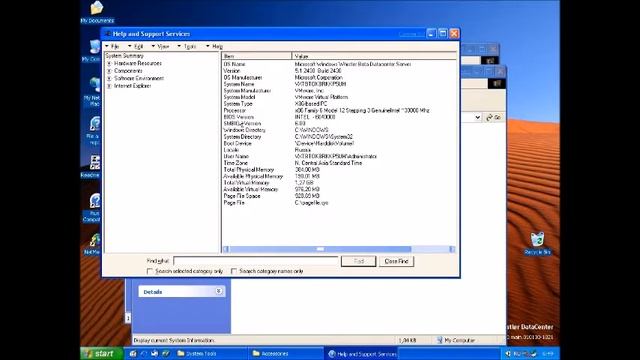Image resolution: width=640 pixels, height=360 pixels.
Task: Select the Version row
Action: (339, 71)
